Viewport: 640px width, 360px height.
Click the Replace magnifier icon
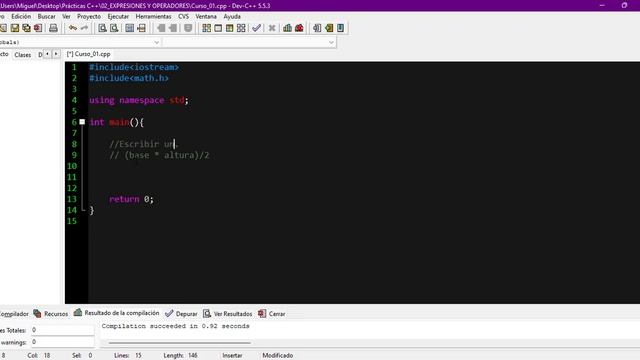(114, 28)
